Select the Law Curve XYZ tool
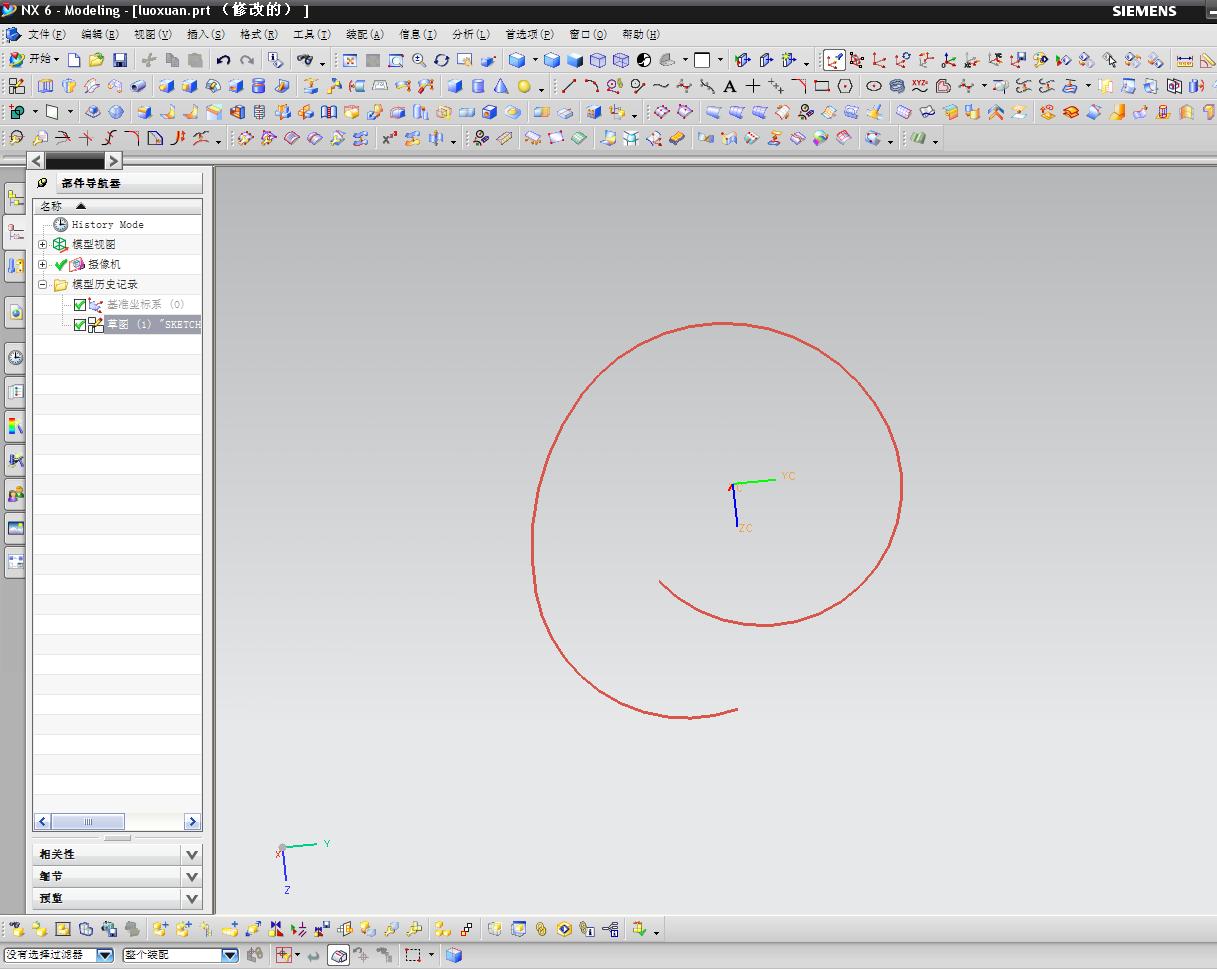This screenshot has width=1217, height=969. (920, 86)
